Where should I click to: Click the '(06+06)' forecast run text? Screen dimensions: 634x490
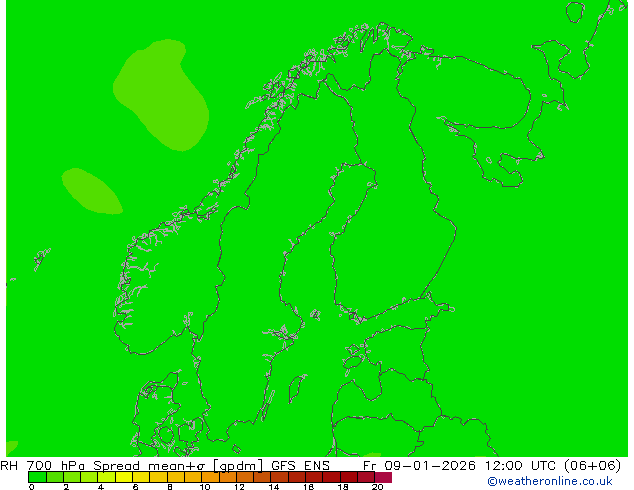(592, 465)
